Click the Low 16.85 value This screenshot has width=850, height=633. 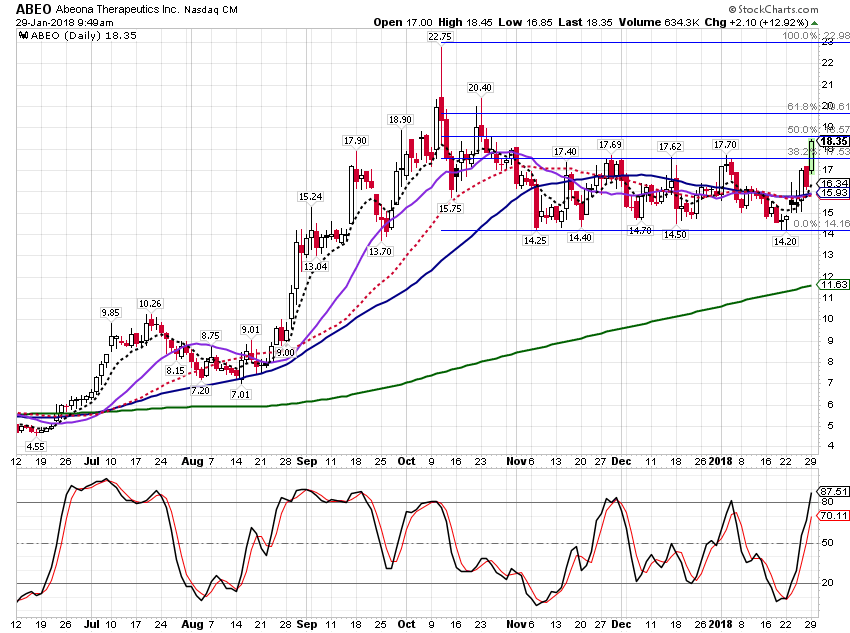click(525, 22)
